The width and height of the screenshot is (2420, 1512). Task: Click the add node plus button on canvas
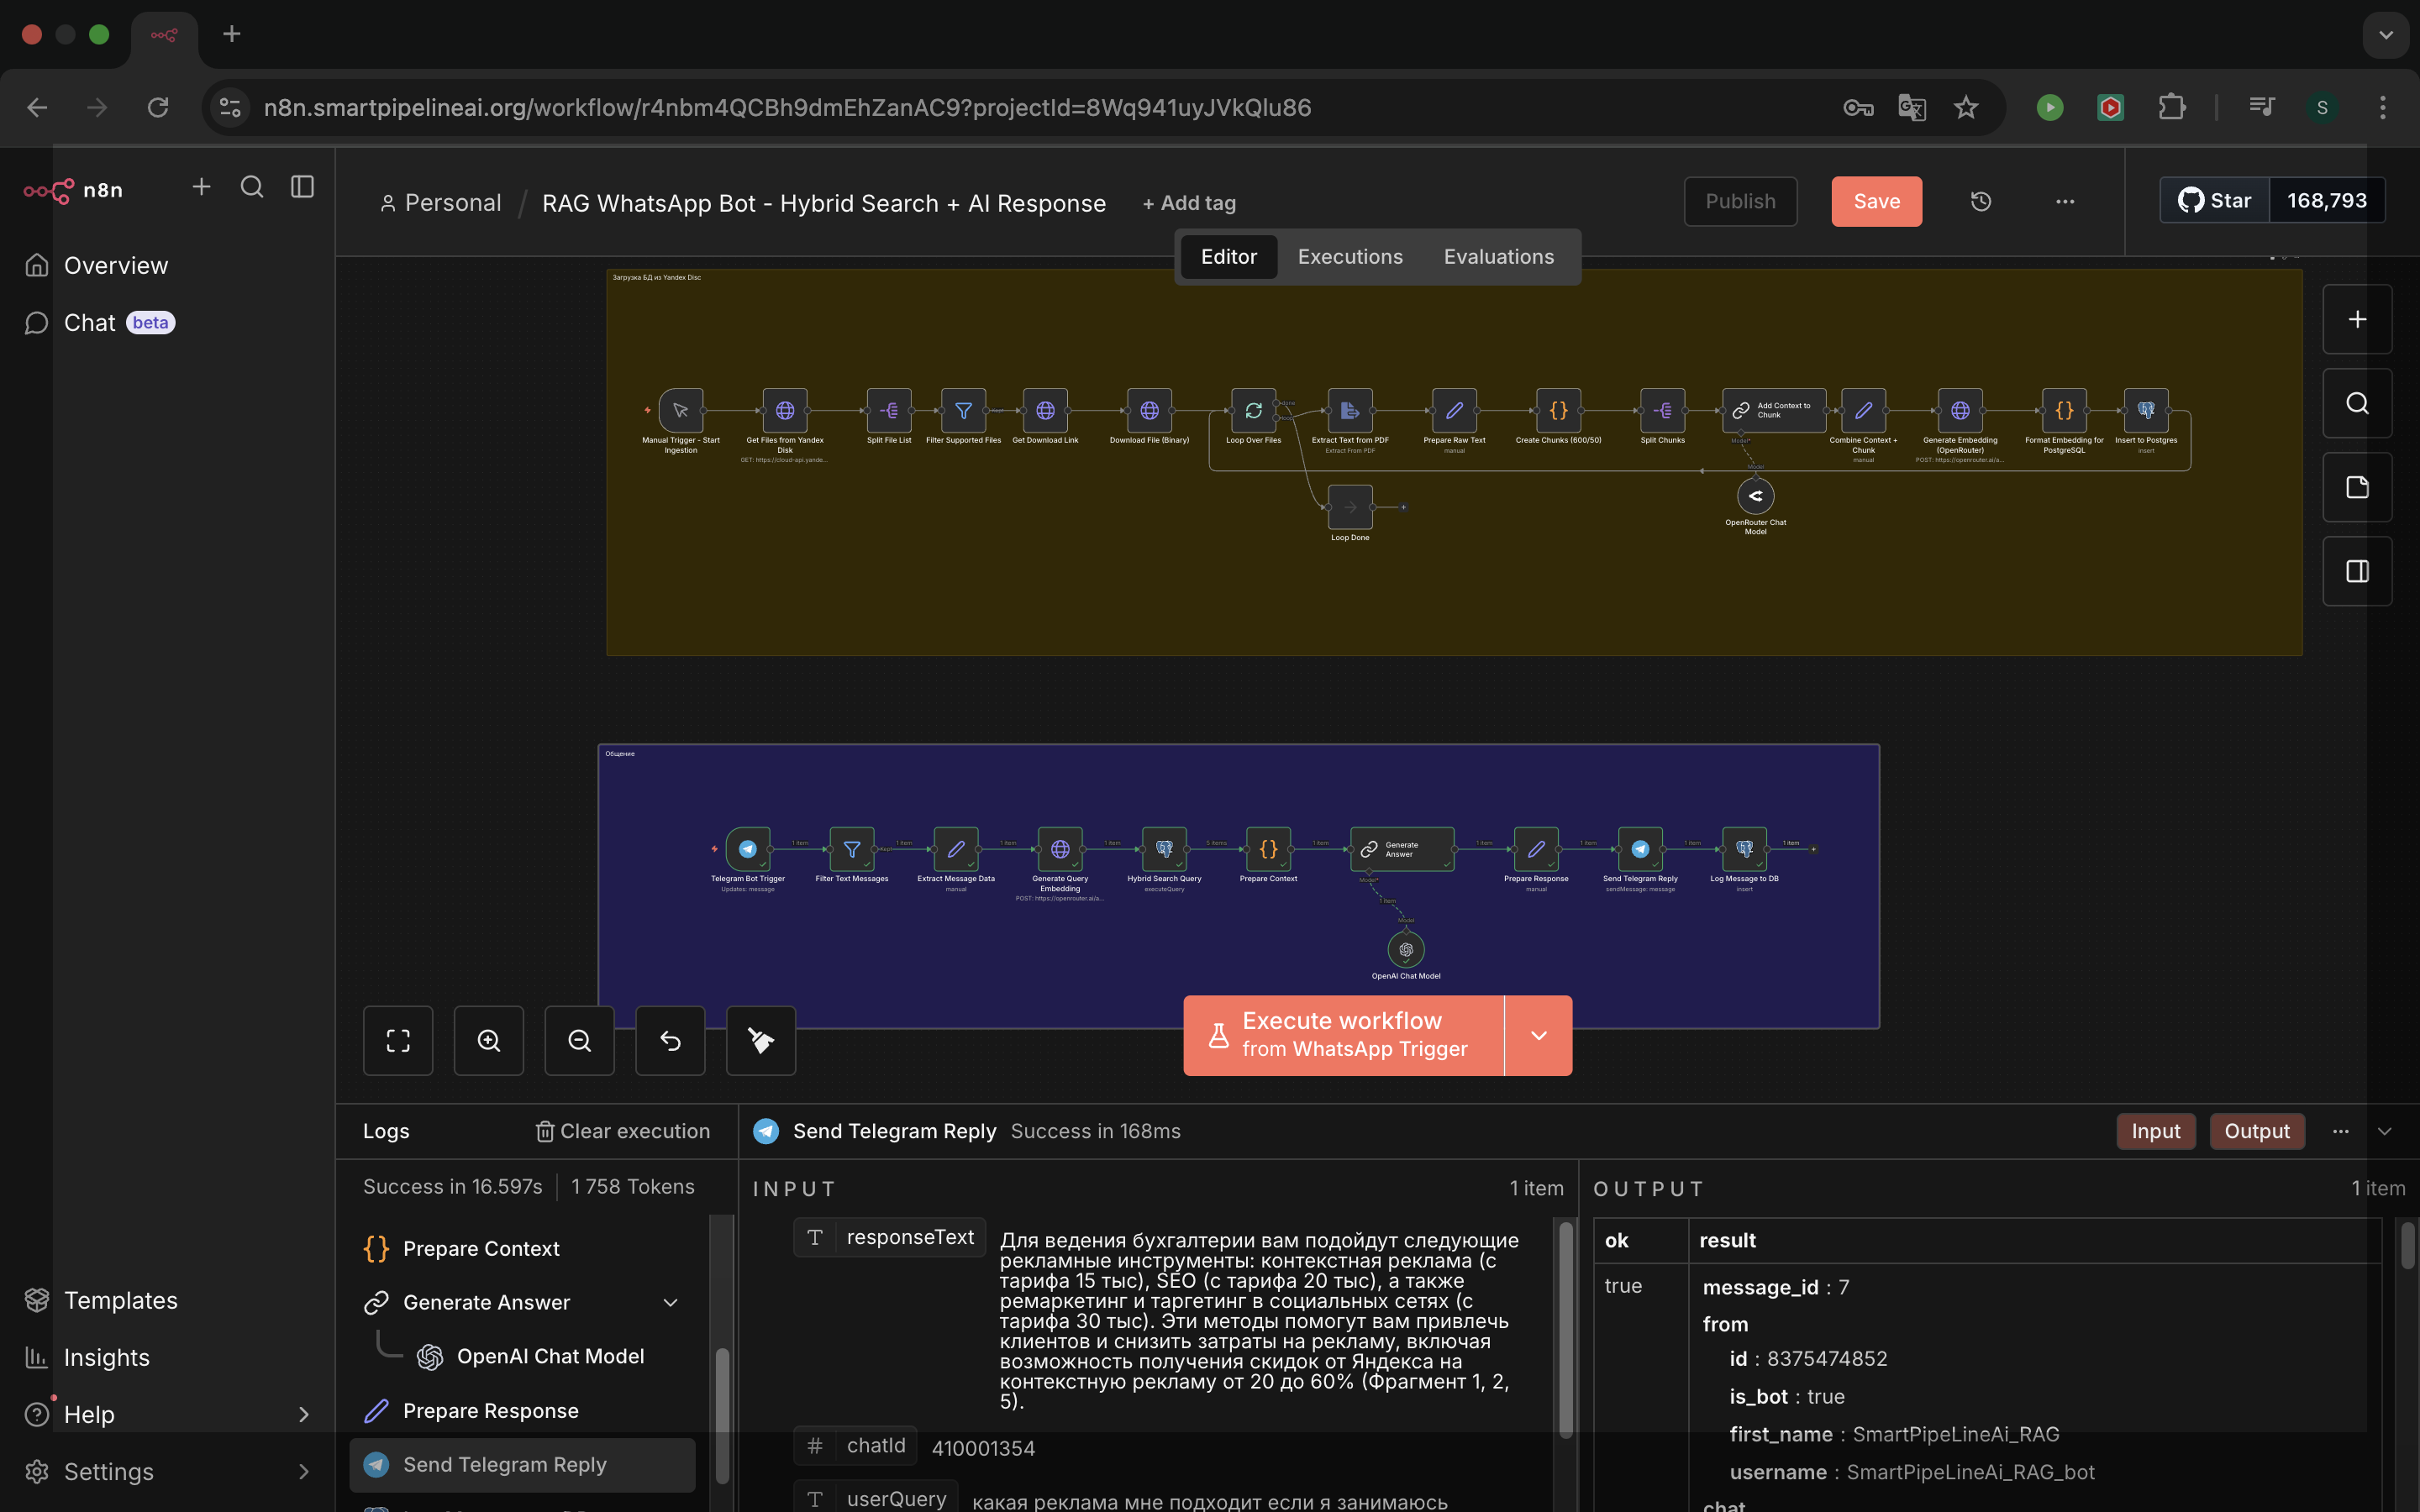tap(2357, 319)
